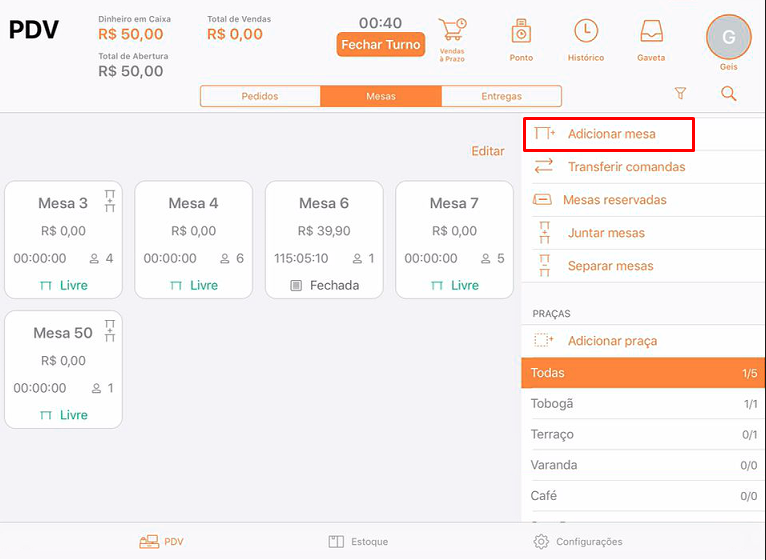This screenshot has height=560, width=766.
Task: Click the Transferir comandas arrows icon
Action: click(x=544, y=166)
